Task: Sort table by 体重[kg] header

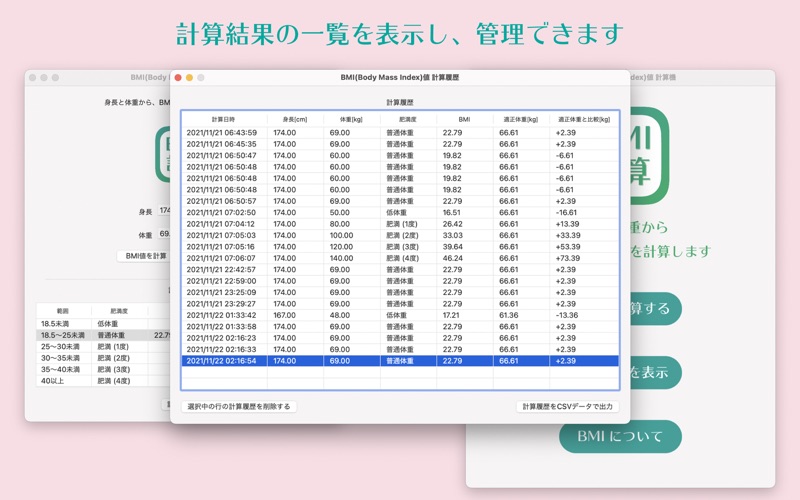Action: (352, 119)
